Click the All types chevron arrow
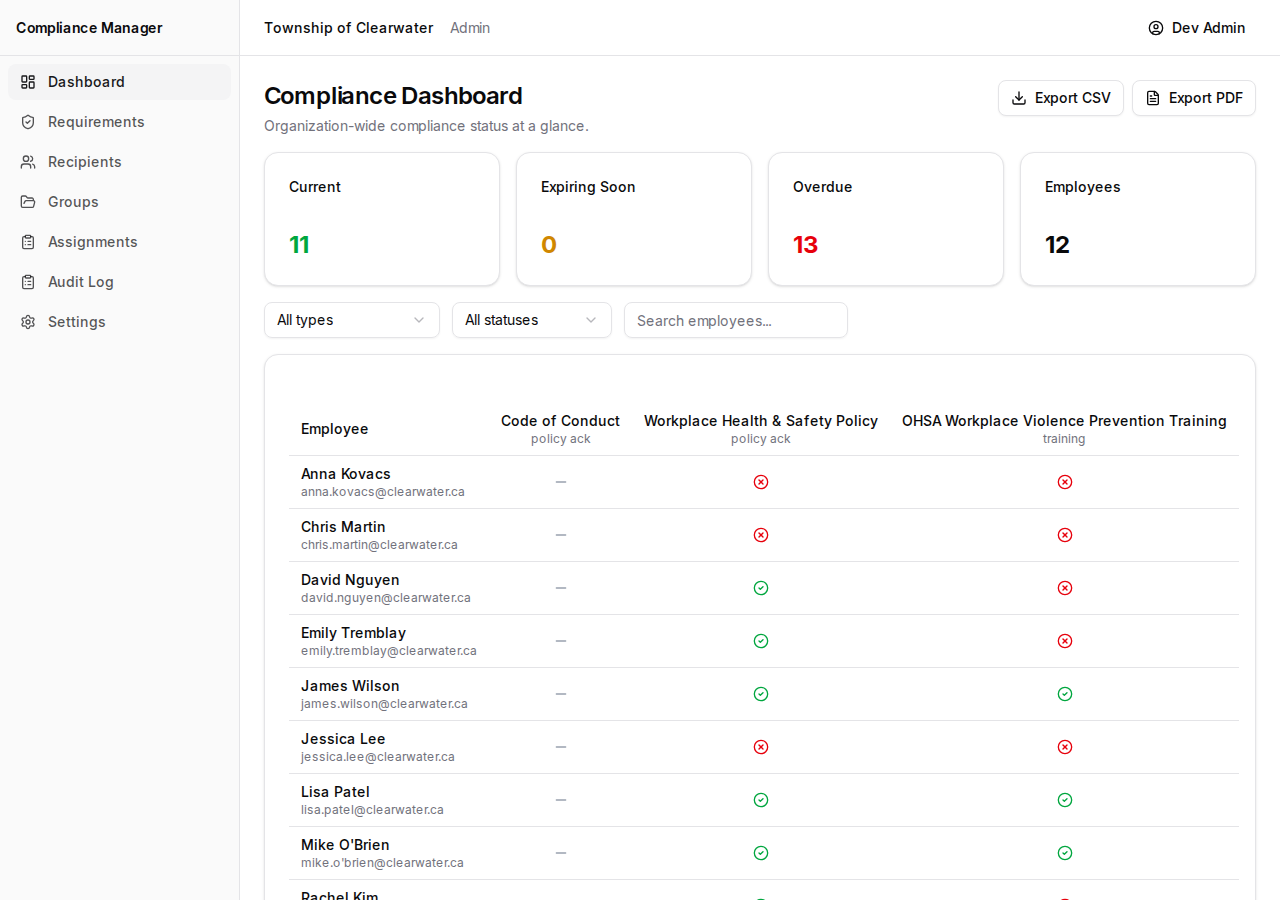The height and width of the screenshot is (900, 1280). click(x=419, y=320)
